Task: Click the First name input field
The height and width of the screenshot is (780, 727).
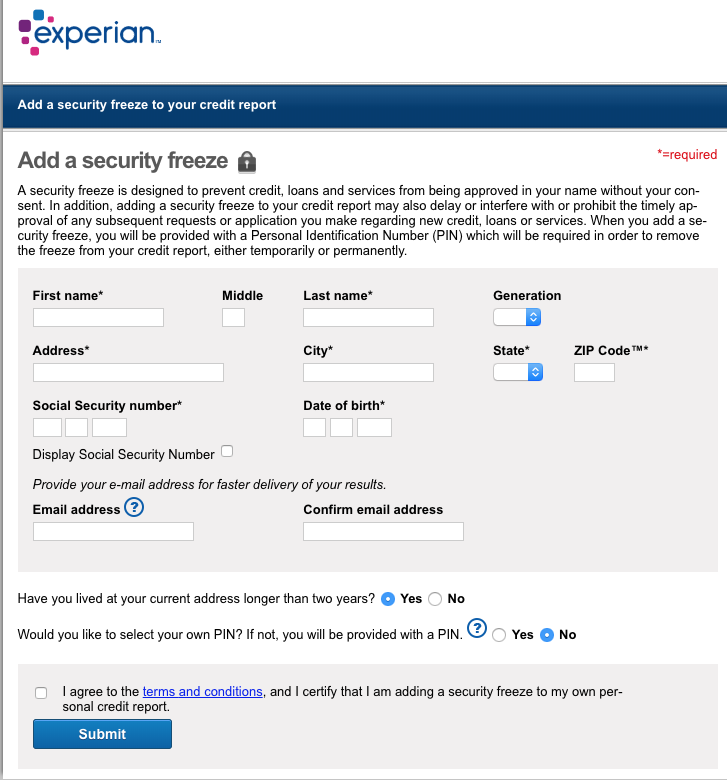Action: click(x=98, y=317)
